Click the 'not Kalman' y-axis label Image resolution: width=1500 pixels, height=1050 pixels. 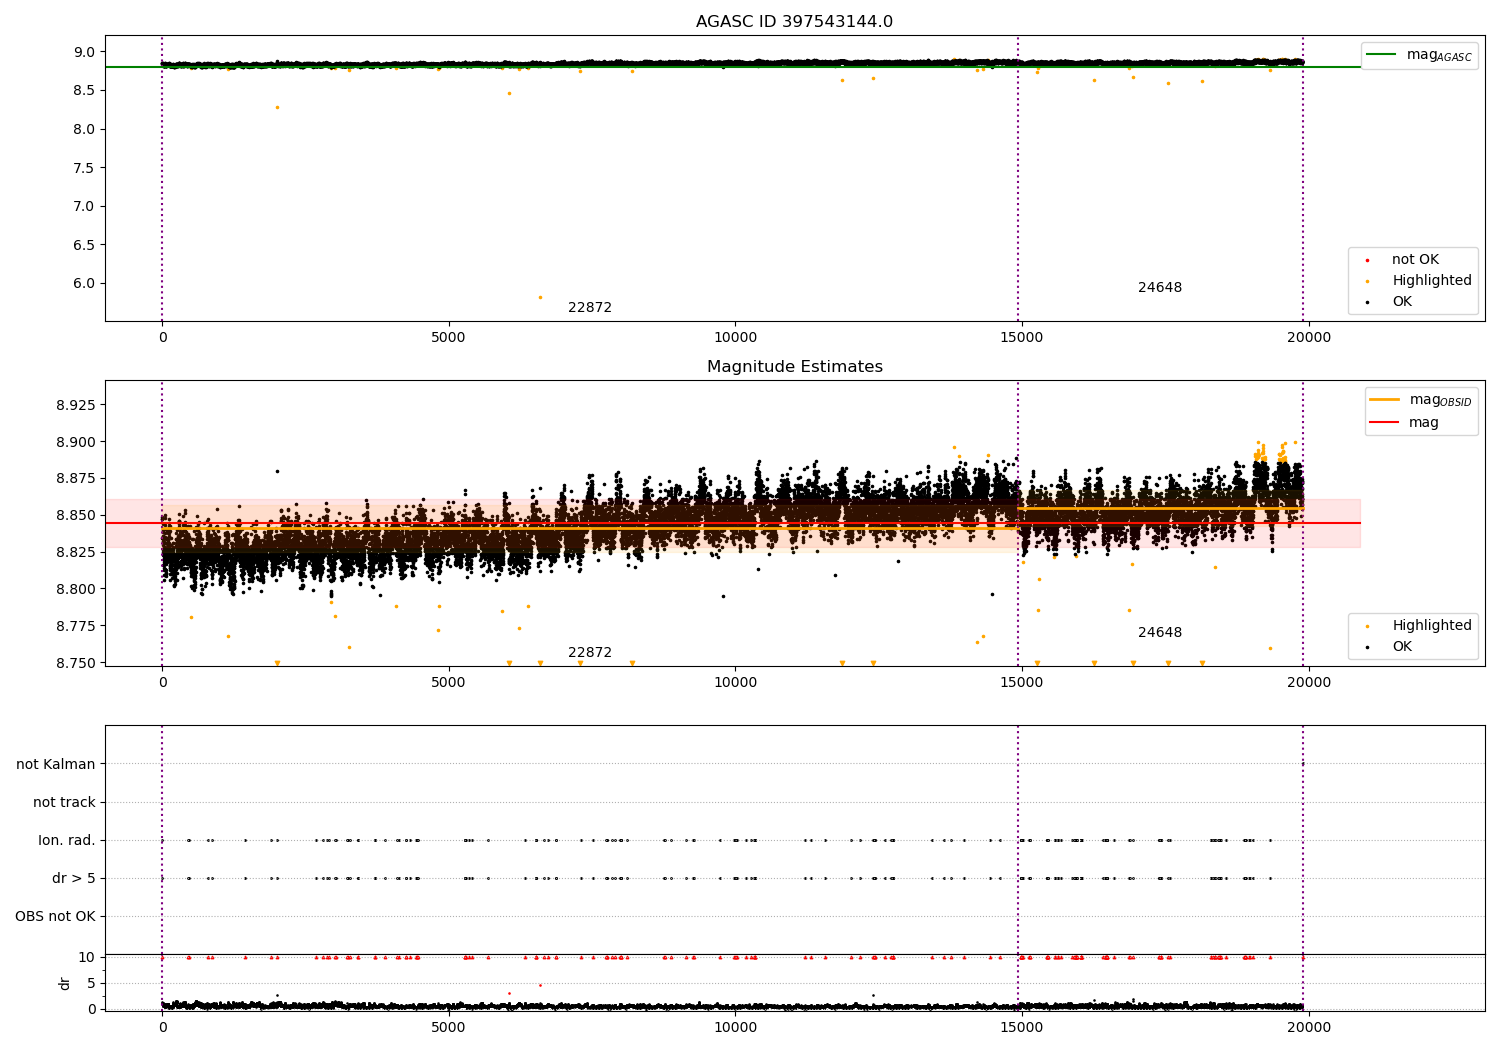56,765
